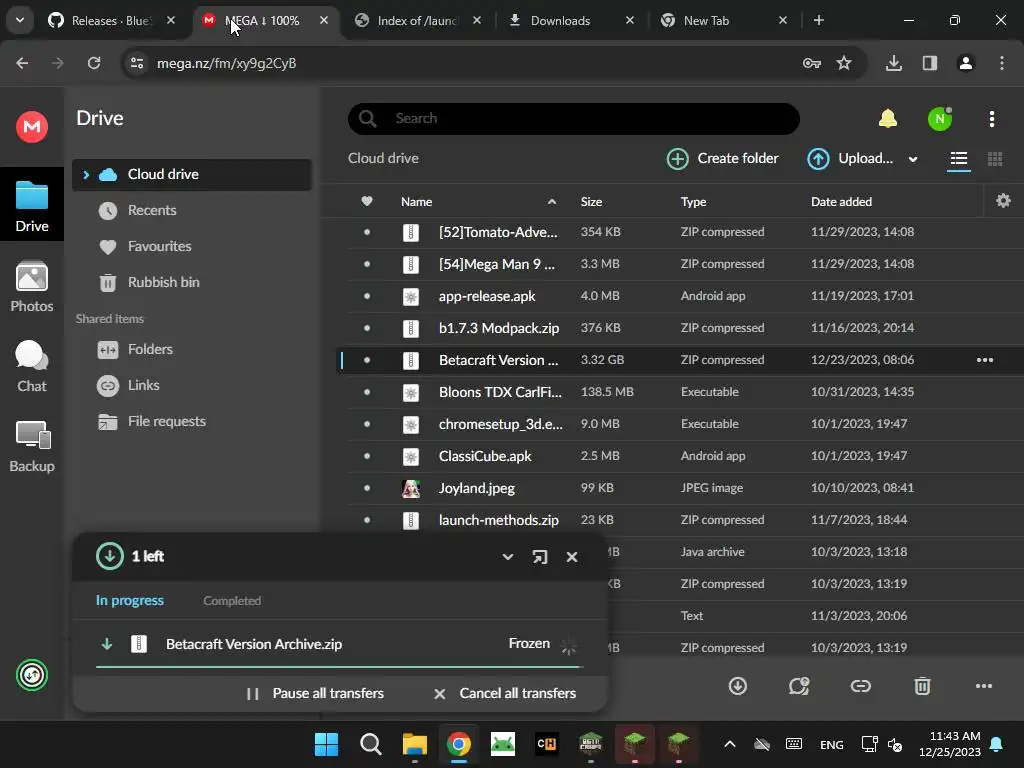The image size is (1024, 768).
Task: Collapse the transfers panel with chevron
Action: click(x=507, y=557)
